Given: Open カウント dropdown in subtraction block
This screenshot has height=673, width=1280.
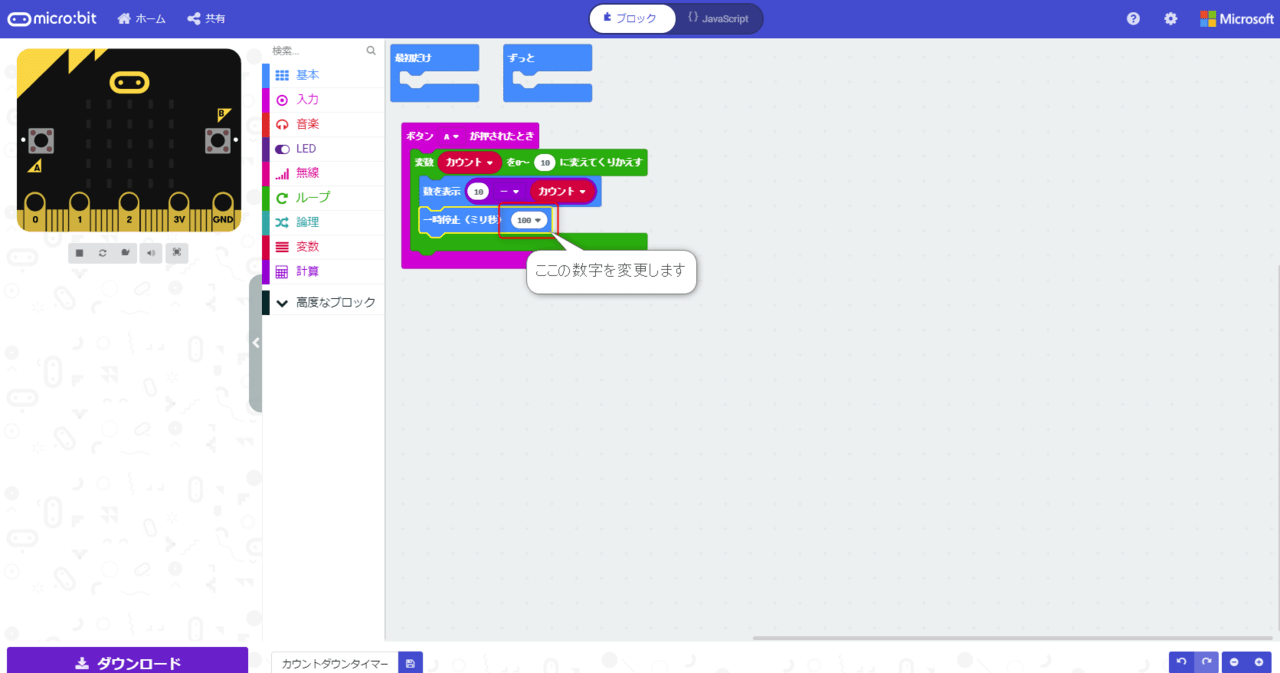Looking at the screenshot, I should [x=563, y=191].
